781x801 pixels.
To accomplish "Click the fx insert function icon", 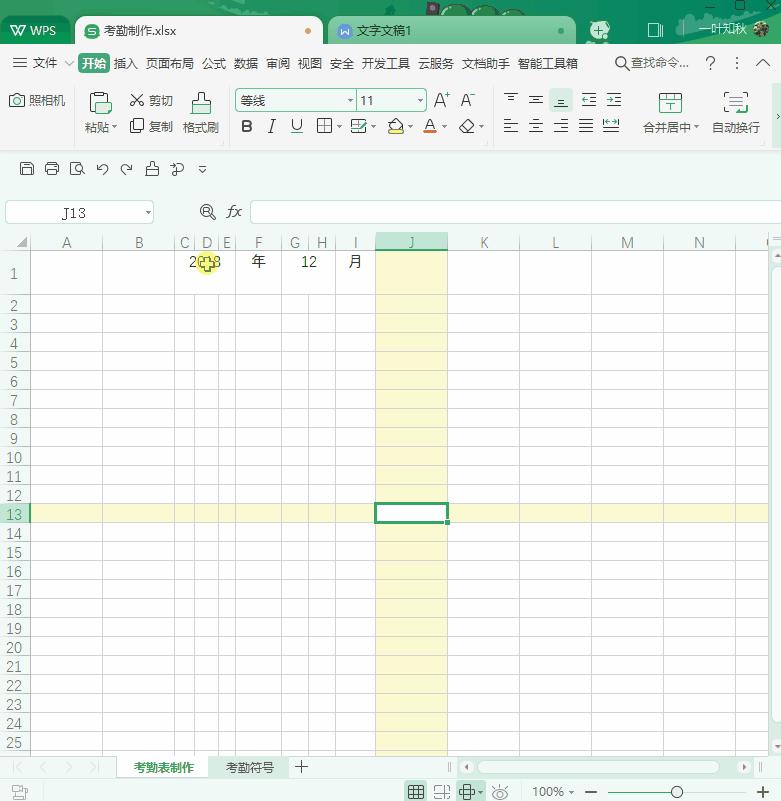I will [x=233, y=211].
